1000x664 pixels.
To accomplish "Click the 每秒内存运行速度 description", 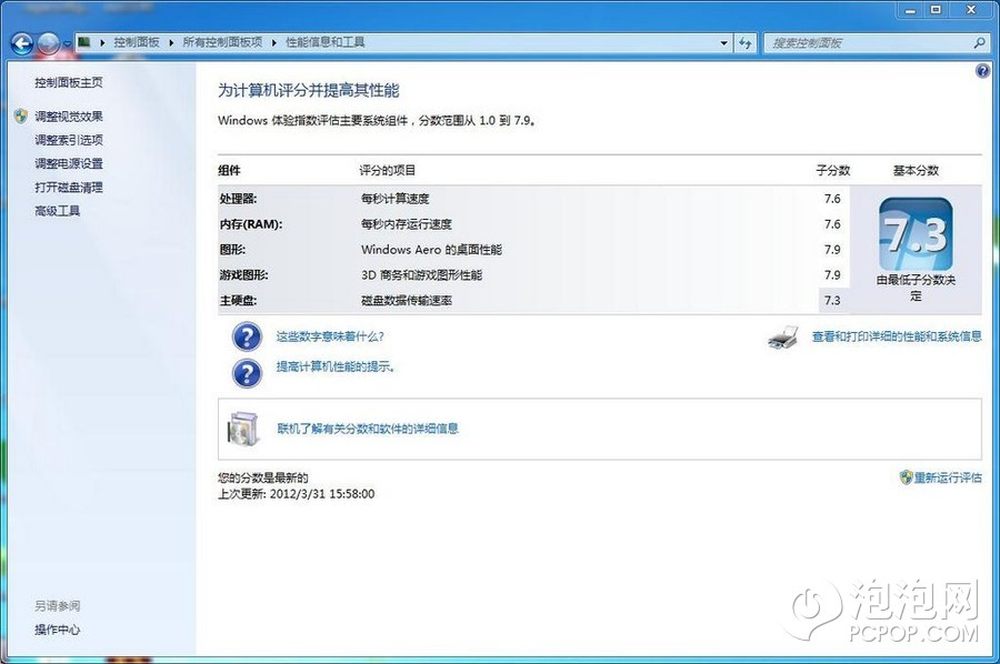I will coord(406,224).
